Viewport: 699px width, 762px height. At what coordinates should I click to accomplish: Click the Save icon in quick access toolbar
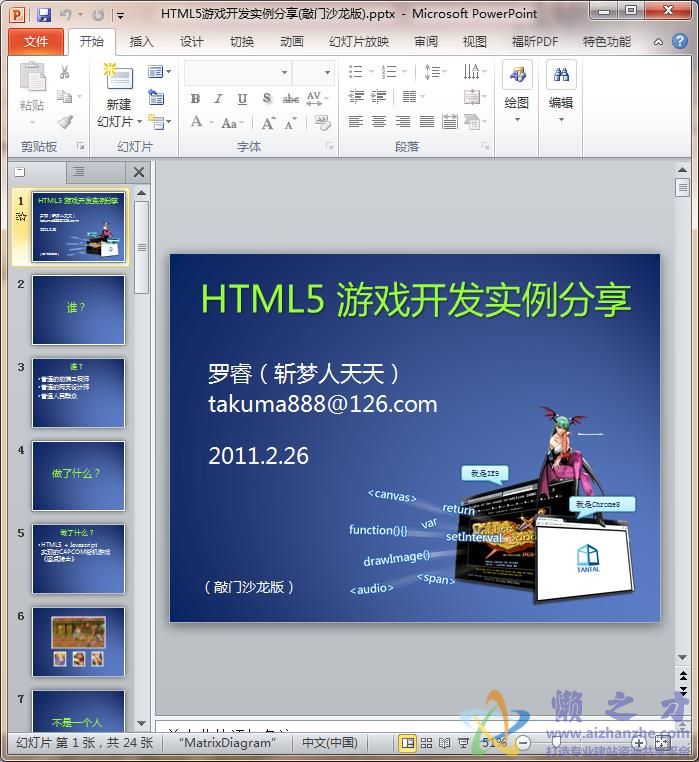click(44, 15)
